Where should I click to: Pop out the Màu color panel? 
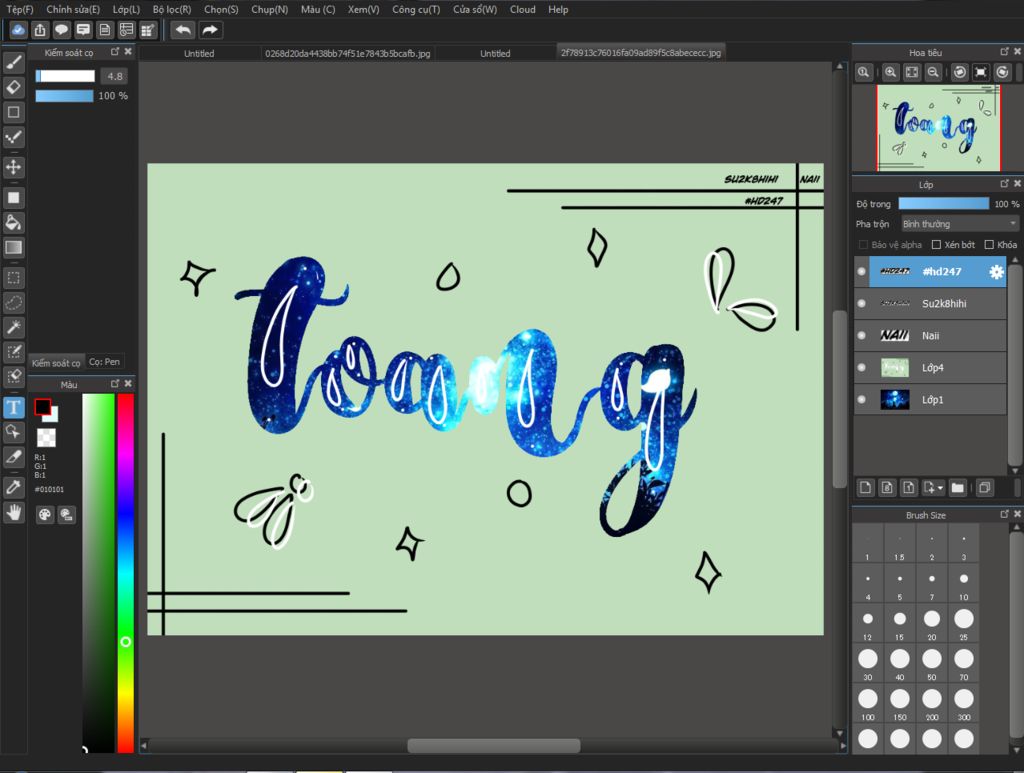coord(115,384)
